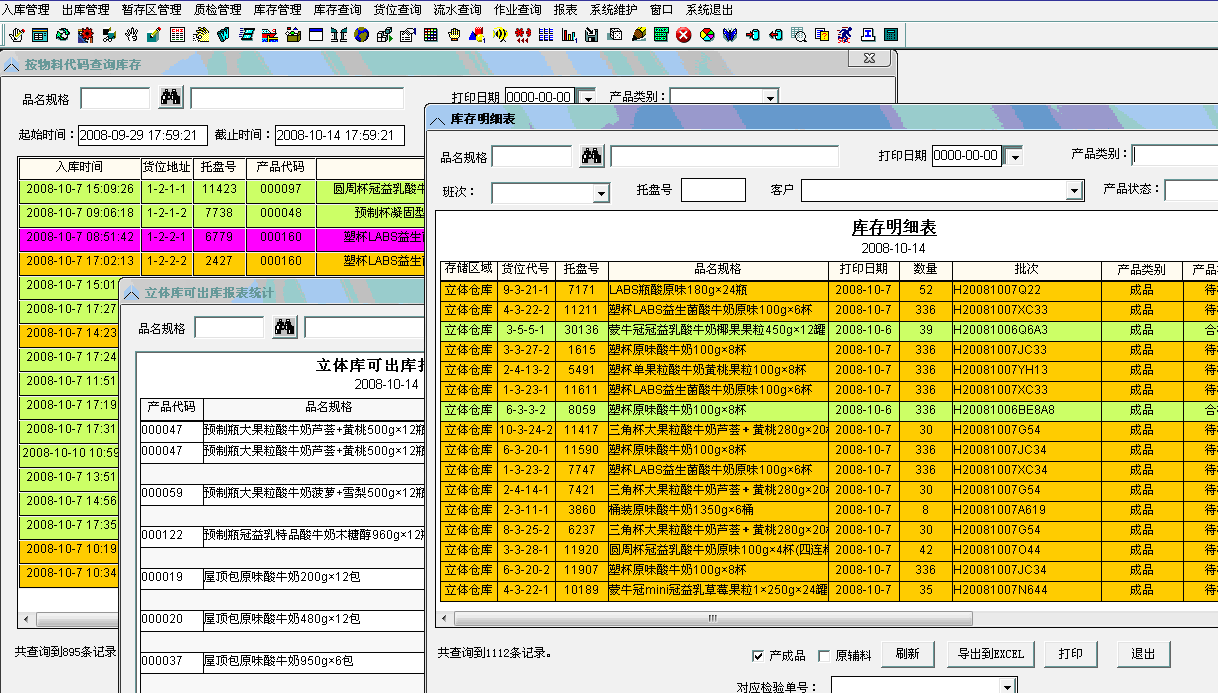Click the floppy disk save toolbar icon
The height and width of the screenshot is (693, 1218).
point(592,35)
